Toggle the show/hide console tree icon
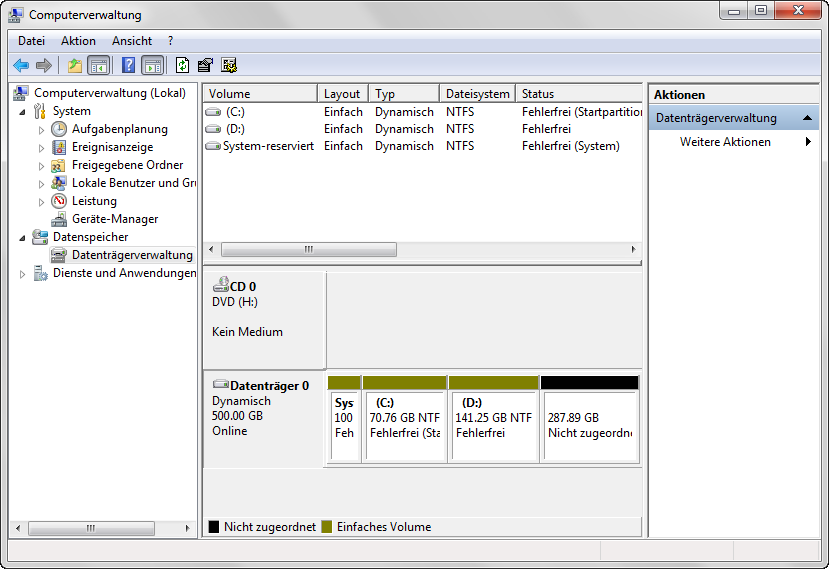829x569 pixels. coord(99,66)
